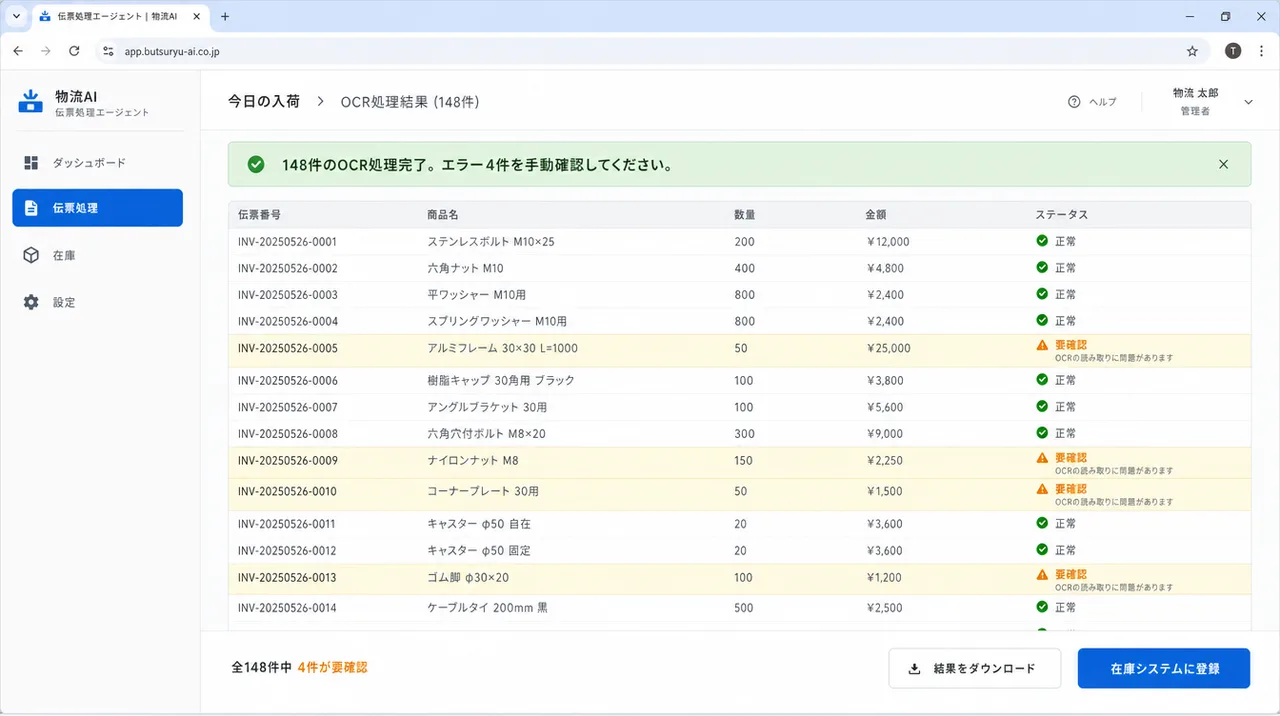The width and height of the screenshot is (1280, 716).
Task: Click the 正常 check icon for INV-20250526-0003
Action: tap(1042, 294)
